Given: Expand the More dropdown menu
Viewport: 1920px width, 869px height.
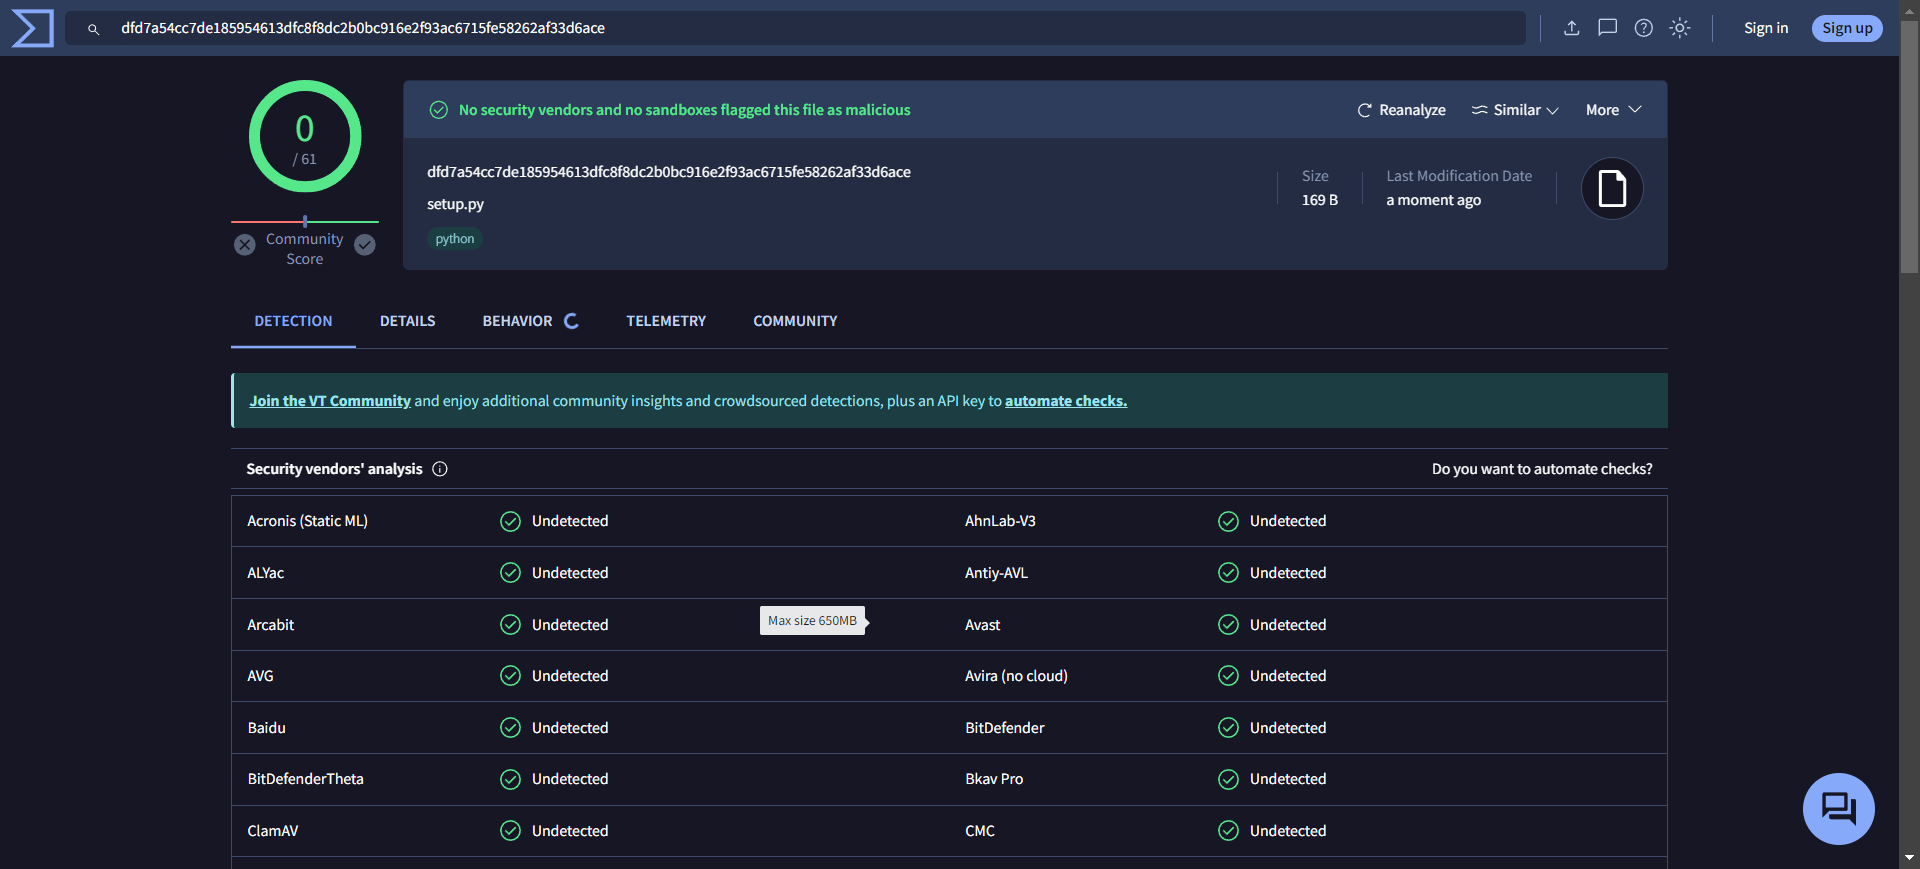Looking at the screenshot, I should [x=1613, y=110].
